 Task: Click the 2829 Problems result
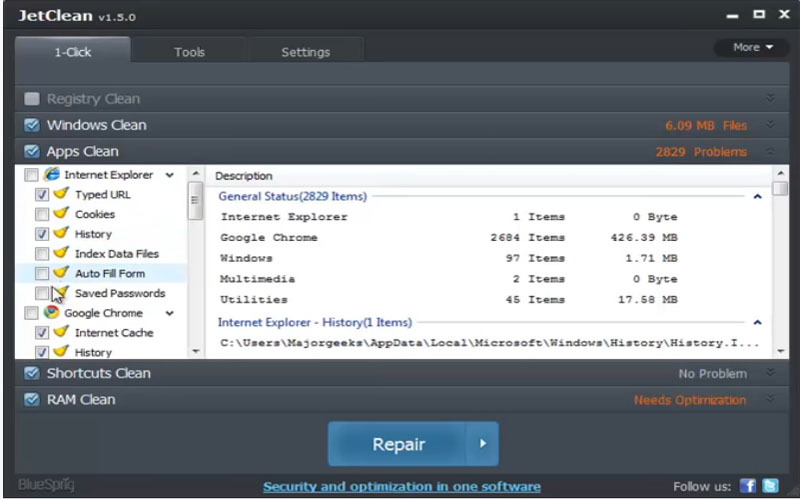702,152
